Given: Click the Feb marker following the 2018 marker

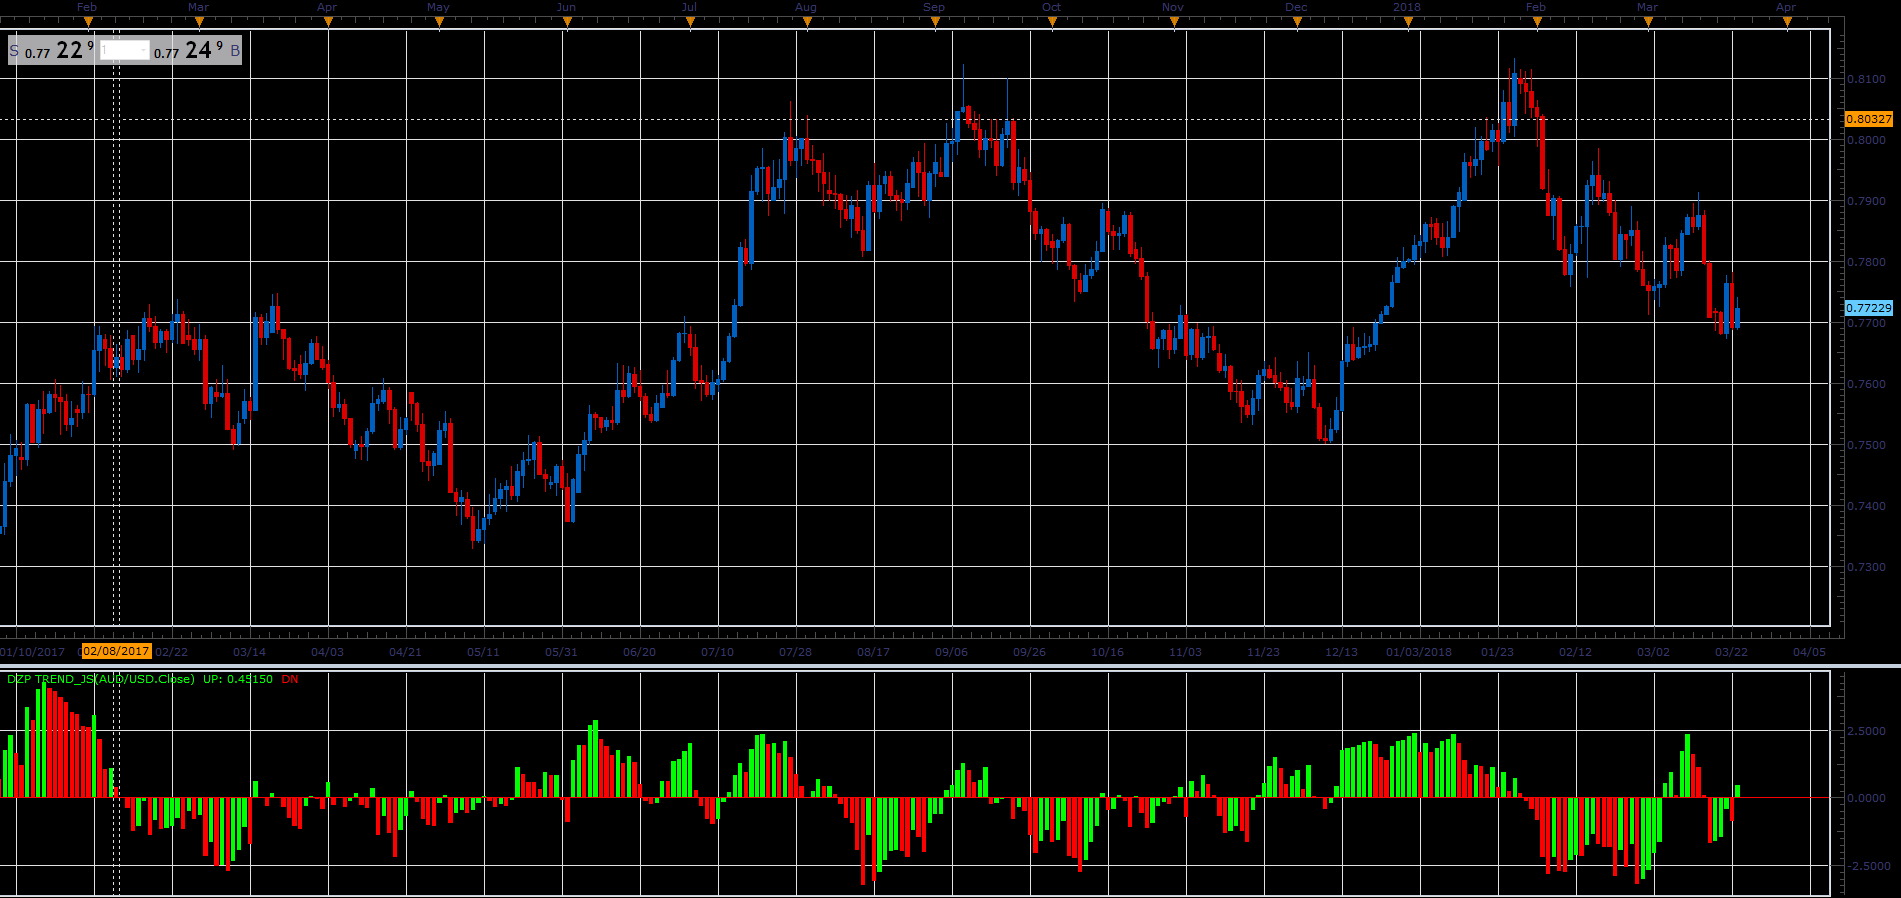Looking at the screenshot, I should 1537,22.
